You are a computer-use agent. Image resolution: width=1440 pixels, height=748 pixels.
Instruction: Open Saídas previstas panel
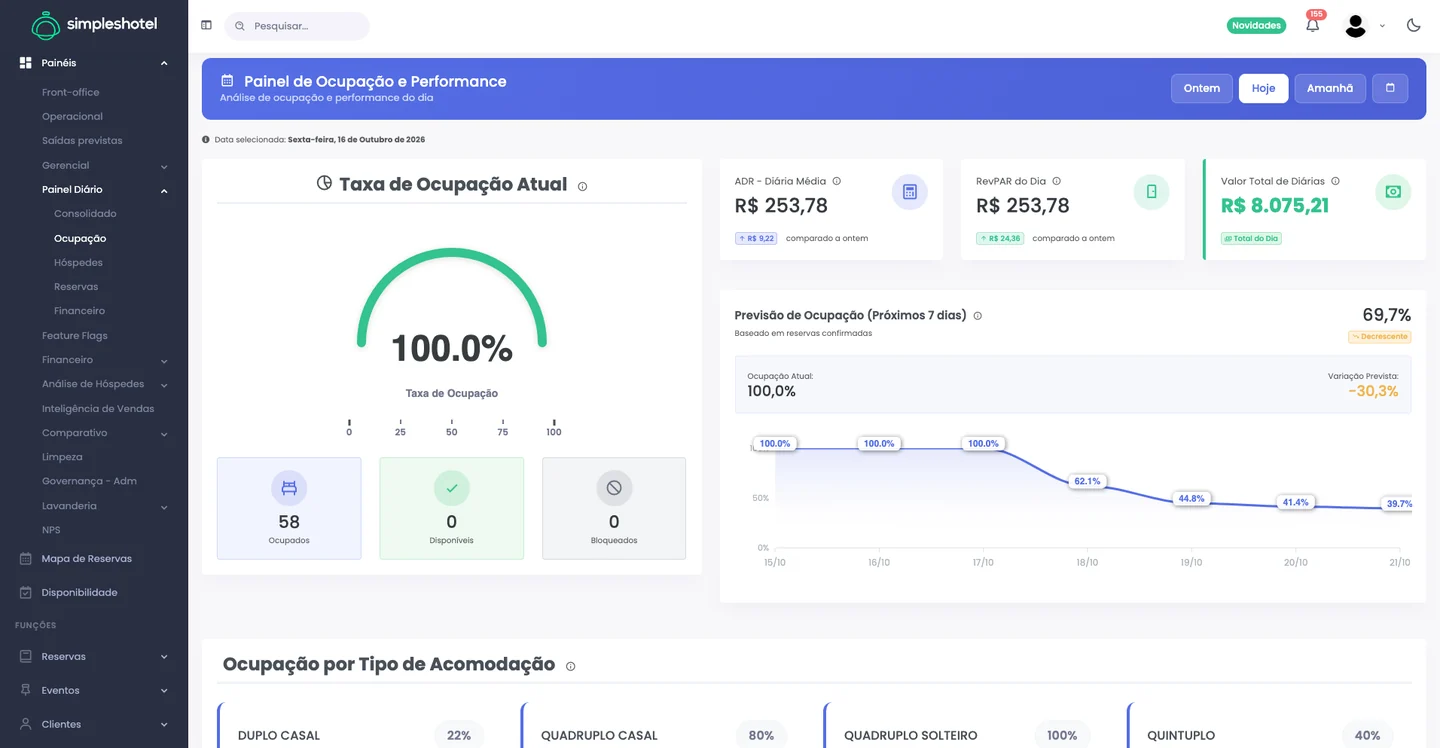click(x=82, y=141)
